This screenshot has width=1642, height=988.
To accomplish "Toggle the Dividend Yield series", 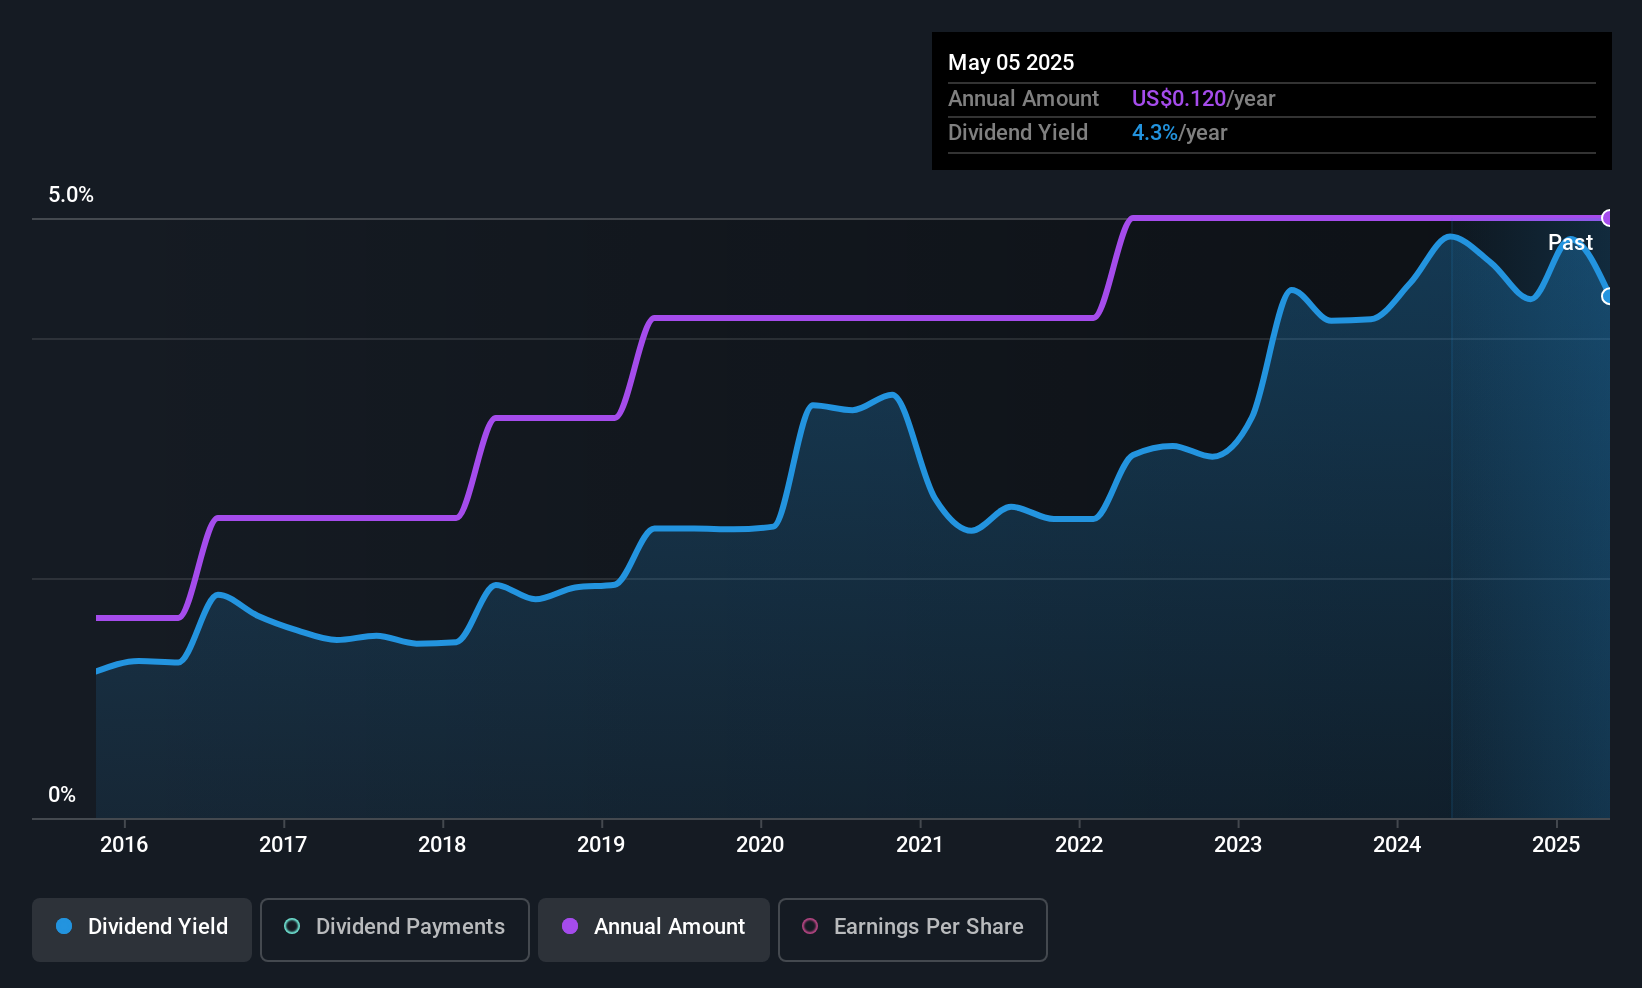I will (x=141, y=929).
